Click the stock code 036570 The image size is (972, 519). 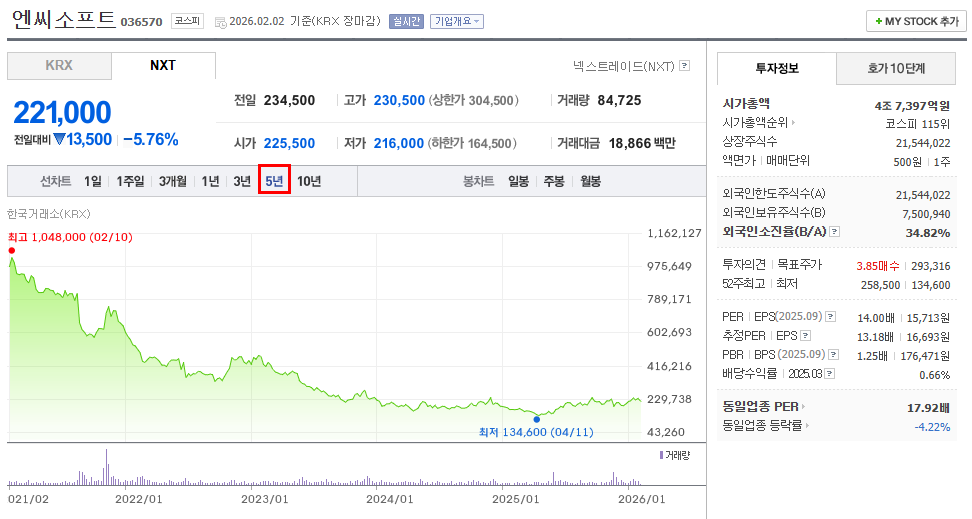(x=141, y=22)
